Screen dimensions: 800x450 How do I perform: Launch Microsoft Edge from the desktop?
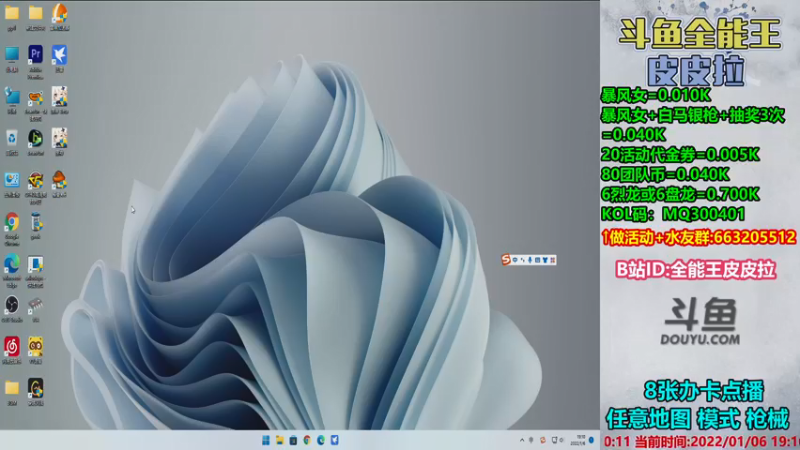pyautogui.click(x=12, y=264)
